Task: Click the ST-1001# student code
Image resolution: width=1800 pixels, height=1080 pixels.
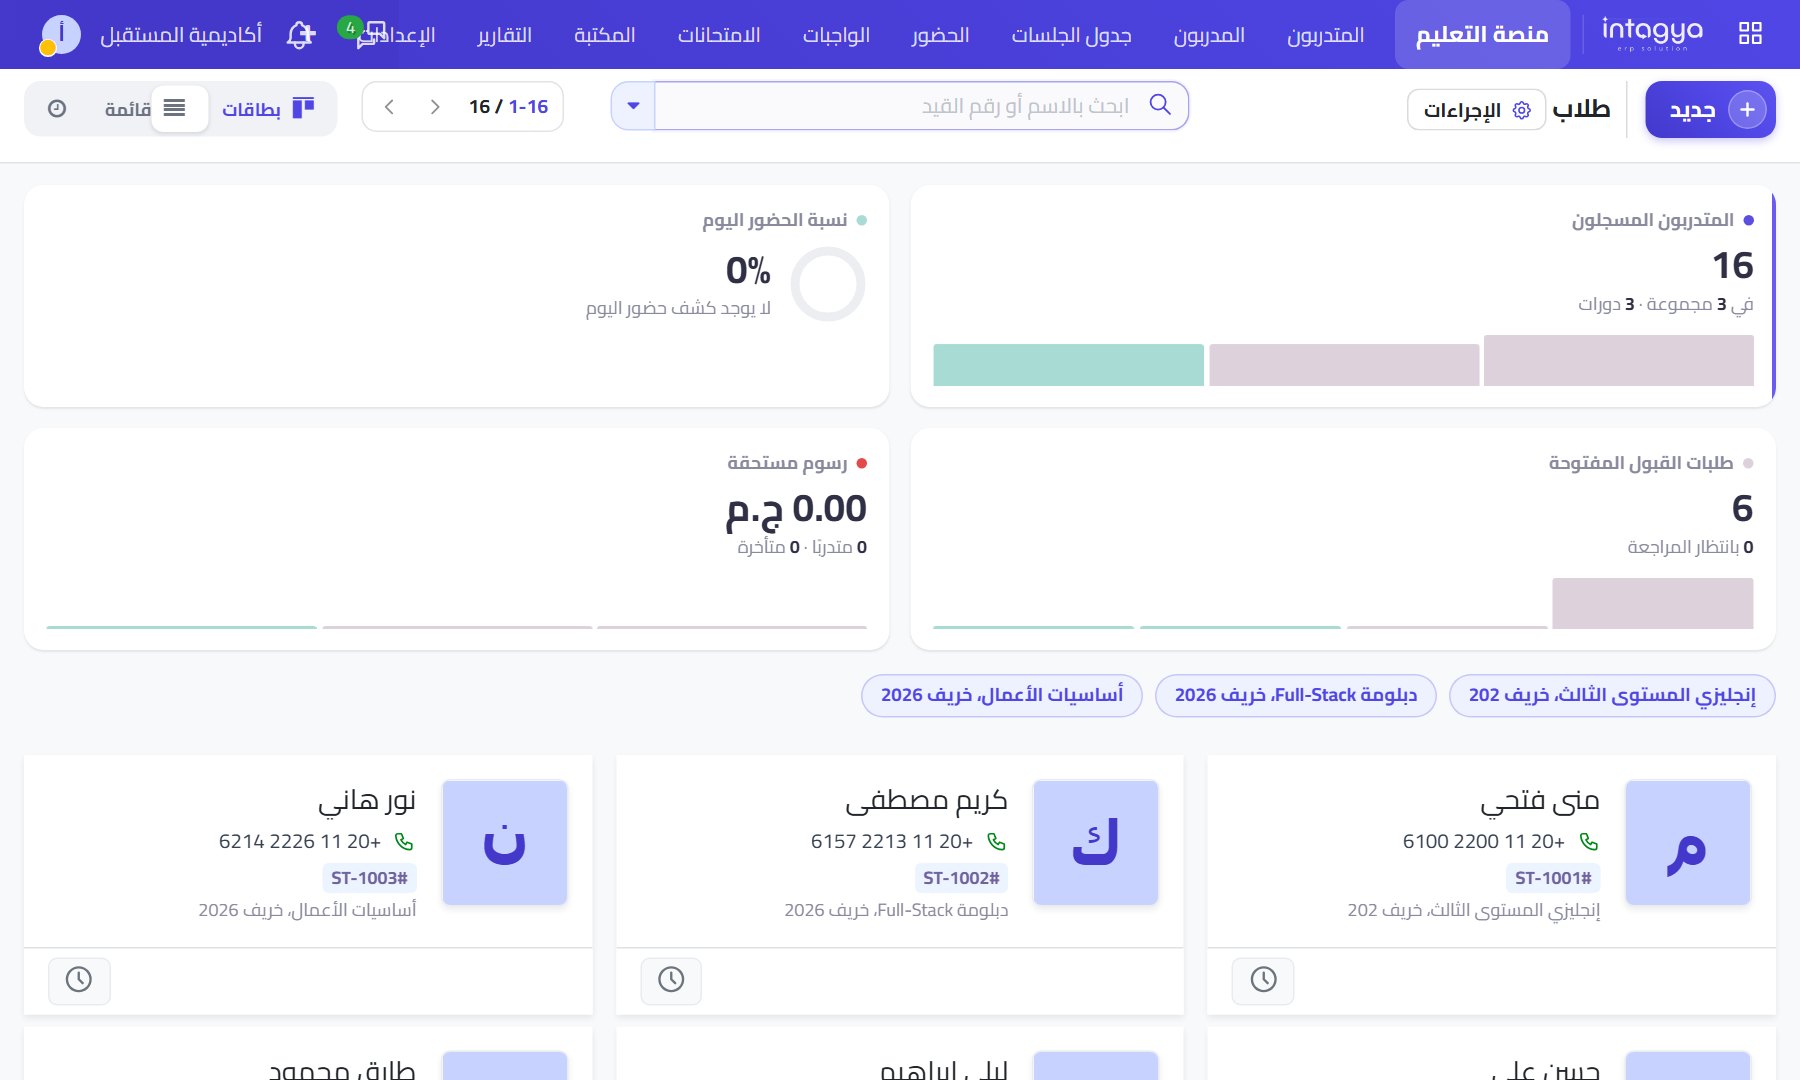Action: pos(1553,878)
